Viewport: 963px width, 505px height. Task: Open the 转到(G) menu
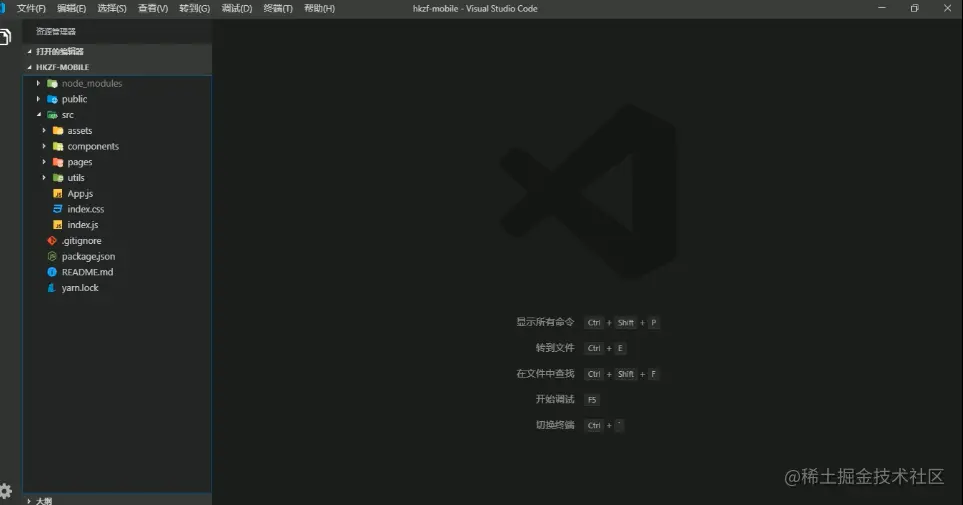tap(195, 9)
